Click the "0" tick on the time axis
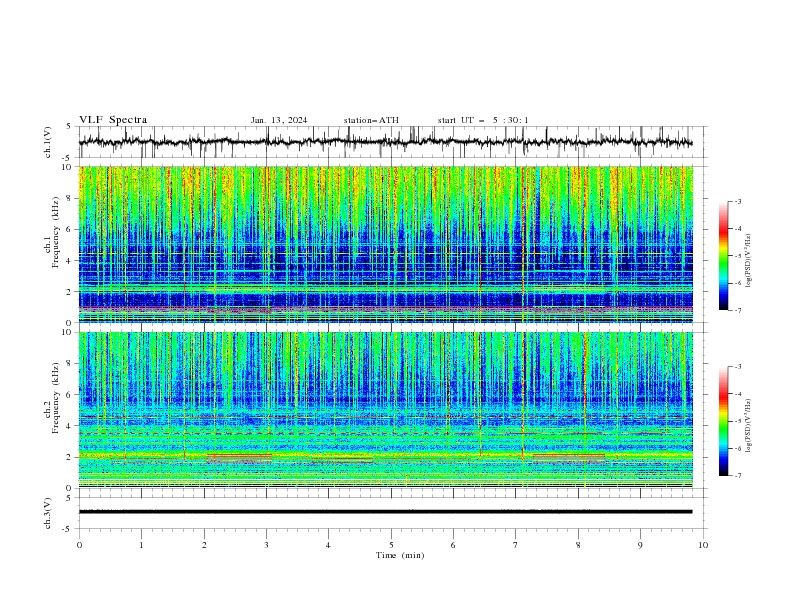The image size is (792, 612). [x=79, y=545]
